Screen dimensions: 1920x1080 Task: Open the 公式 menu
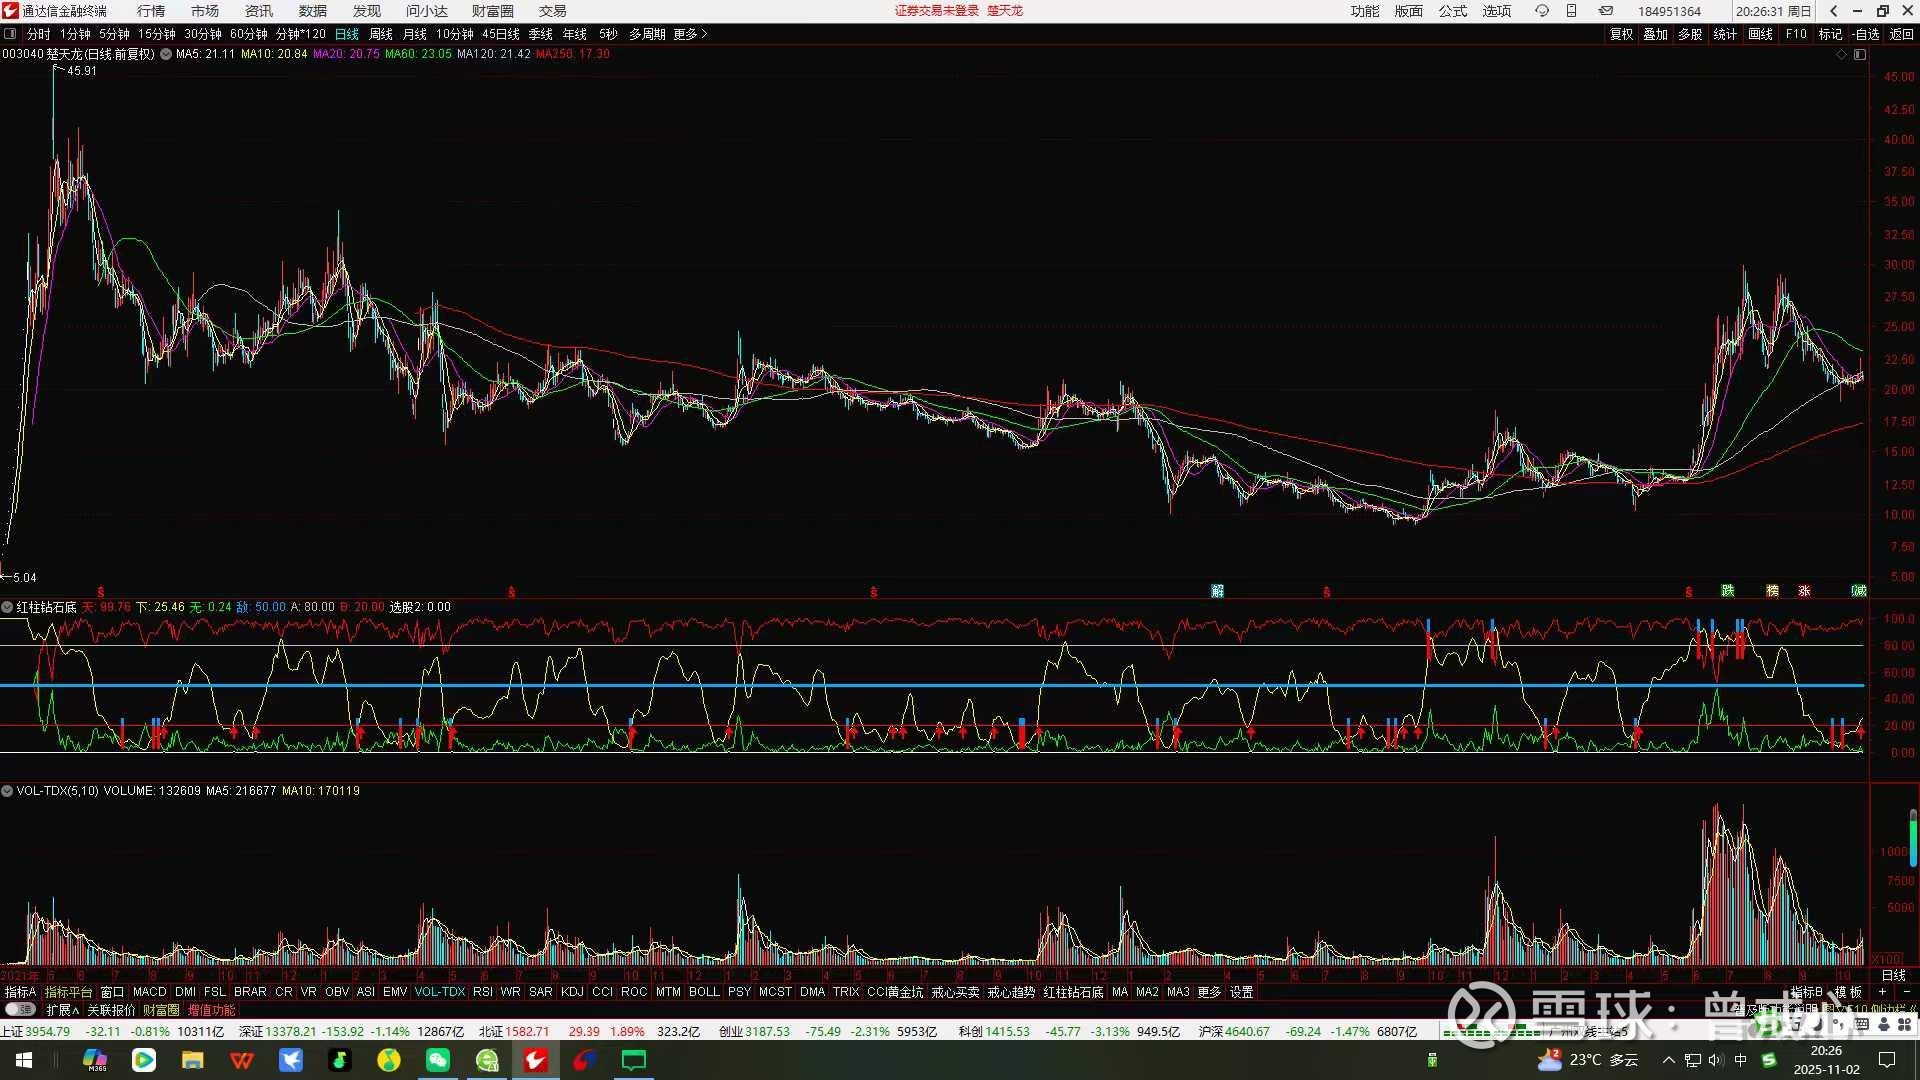pos(1452,11)
